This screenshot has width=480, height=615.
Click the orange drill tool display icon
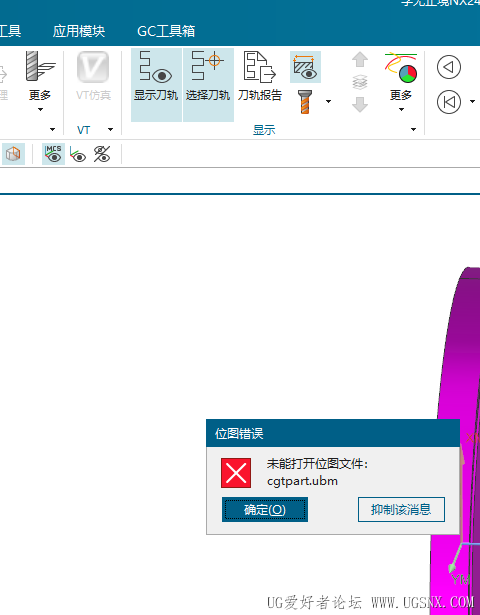[x=305, y=102]
